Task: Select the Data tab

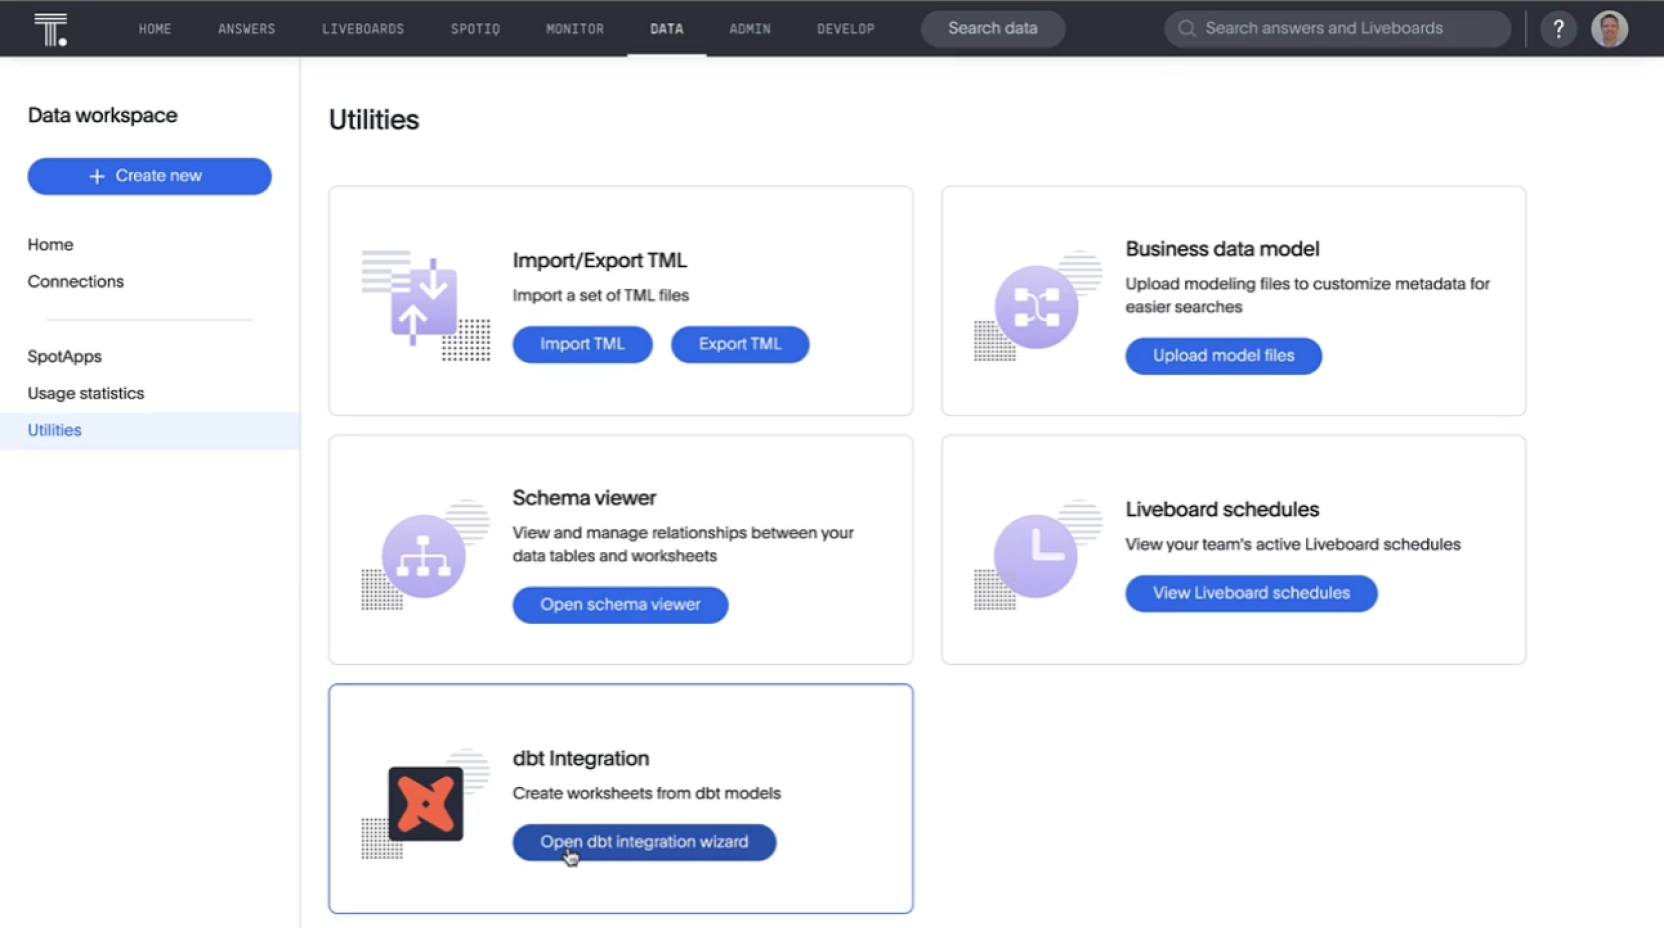Action: (667, 29)
